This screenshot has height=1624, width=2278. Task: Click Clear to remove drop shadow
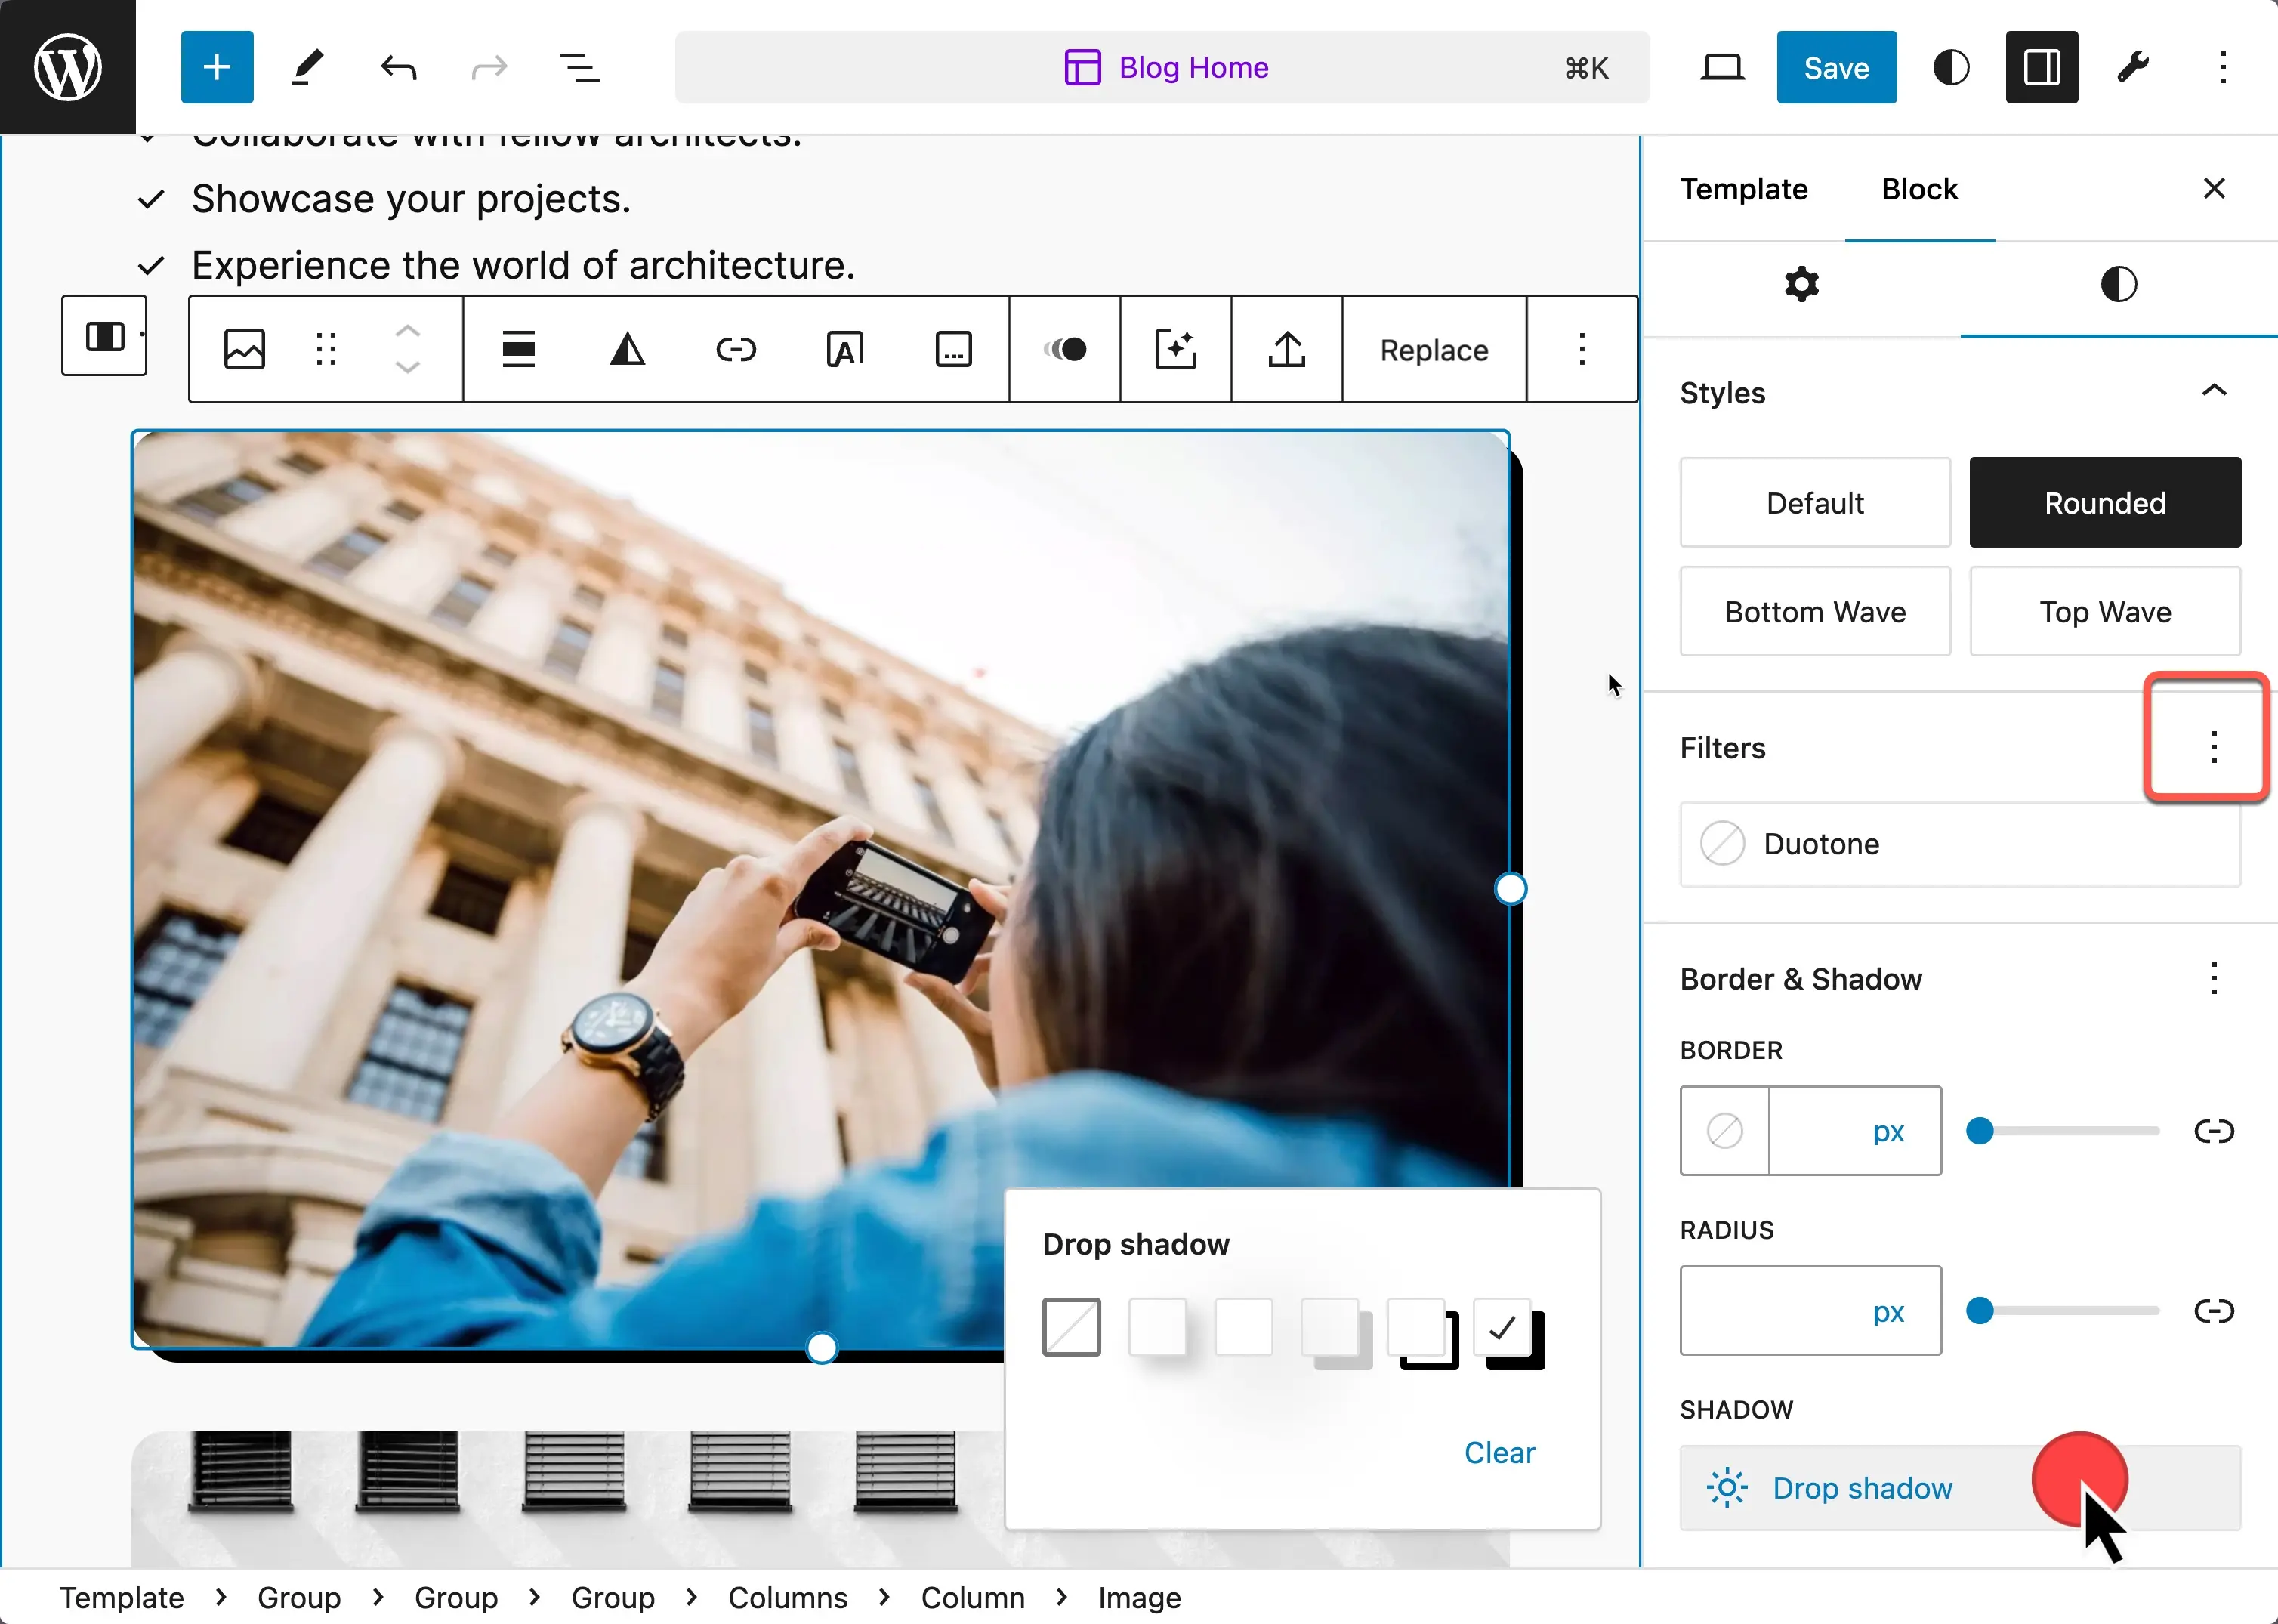coord(1501,1453)
